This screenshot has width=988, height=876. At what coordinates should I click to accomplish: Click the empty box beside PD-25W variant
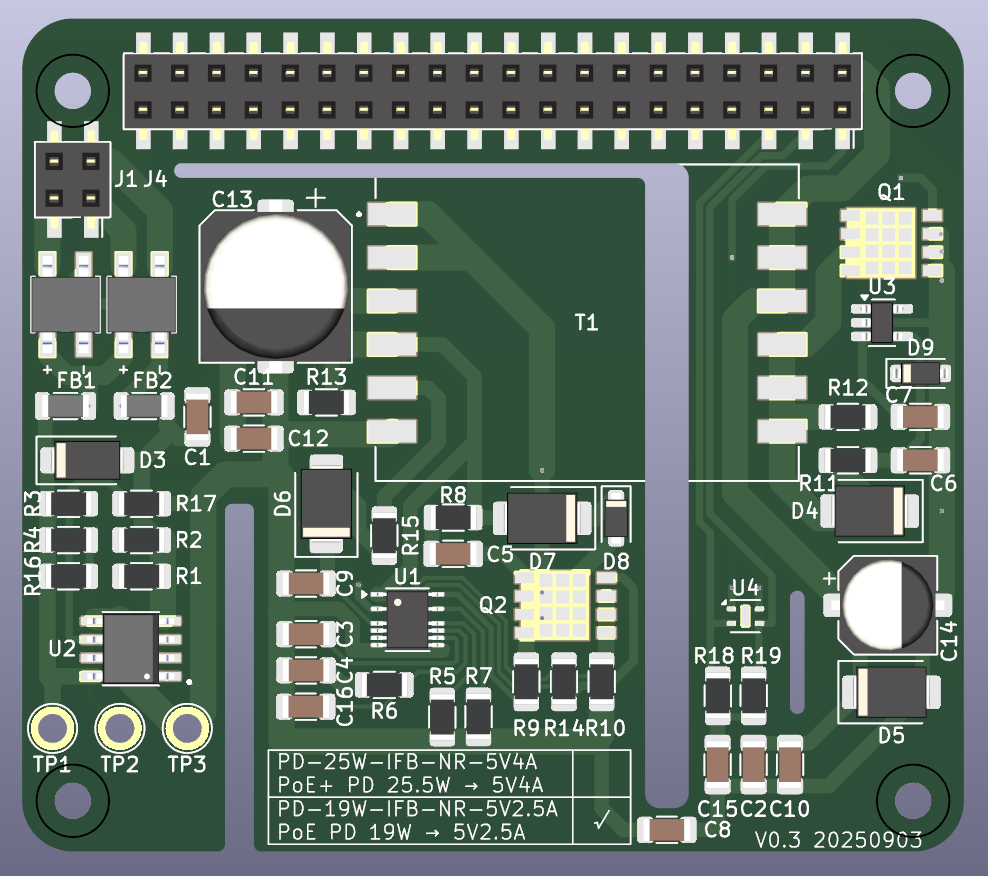click(602, 774)
